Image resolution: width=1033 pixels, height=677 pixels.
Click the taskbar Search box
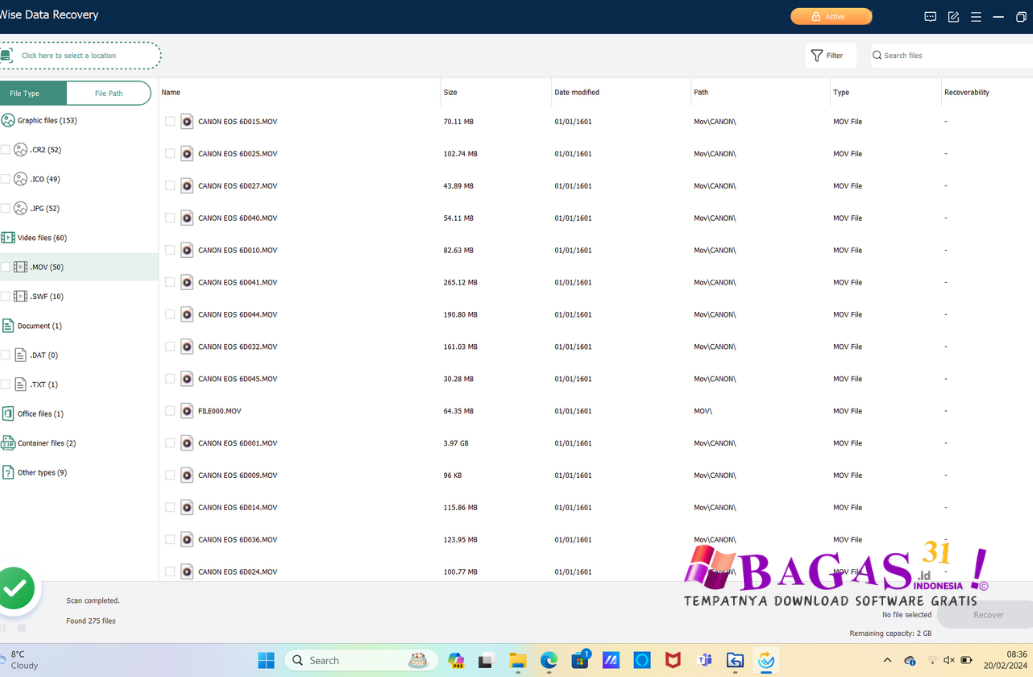click(361, 661)
